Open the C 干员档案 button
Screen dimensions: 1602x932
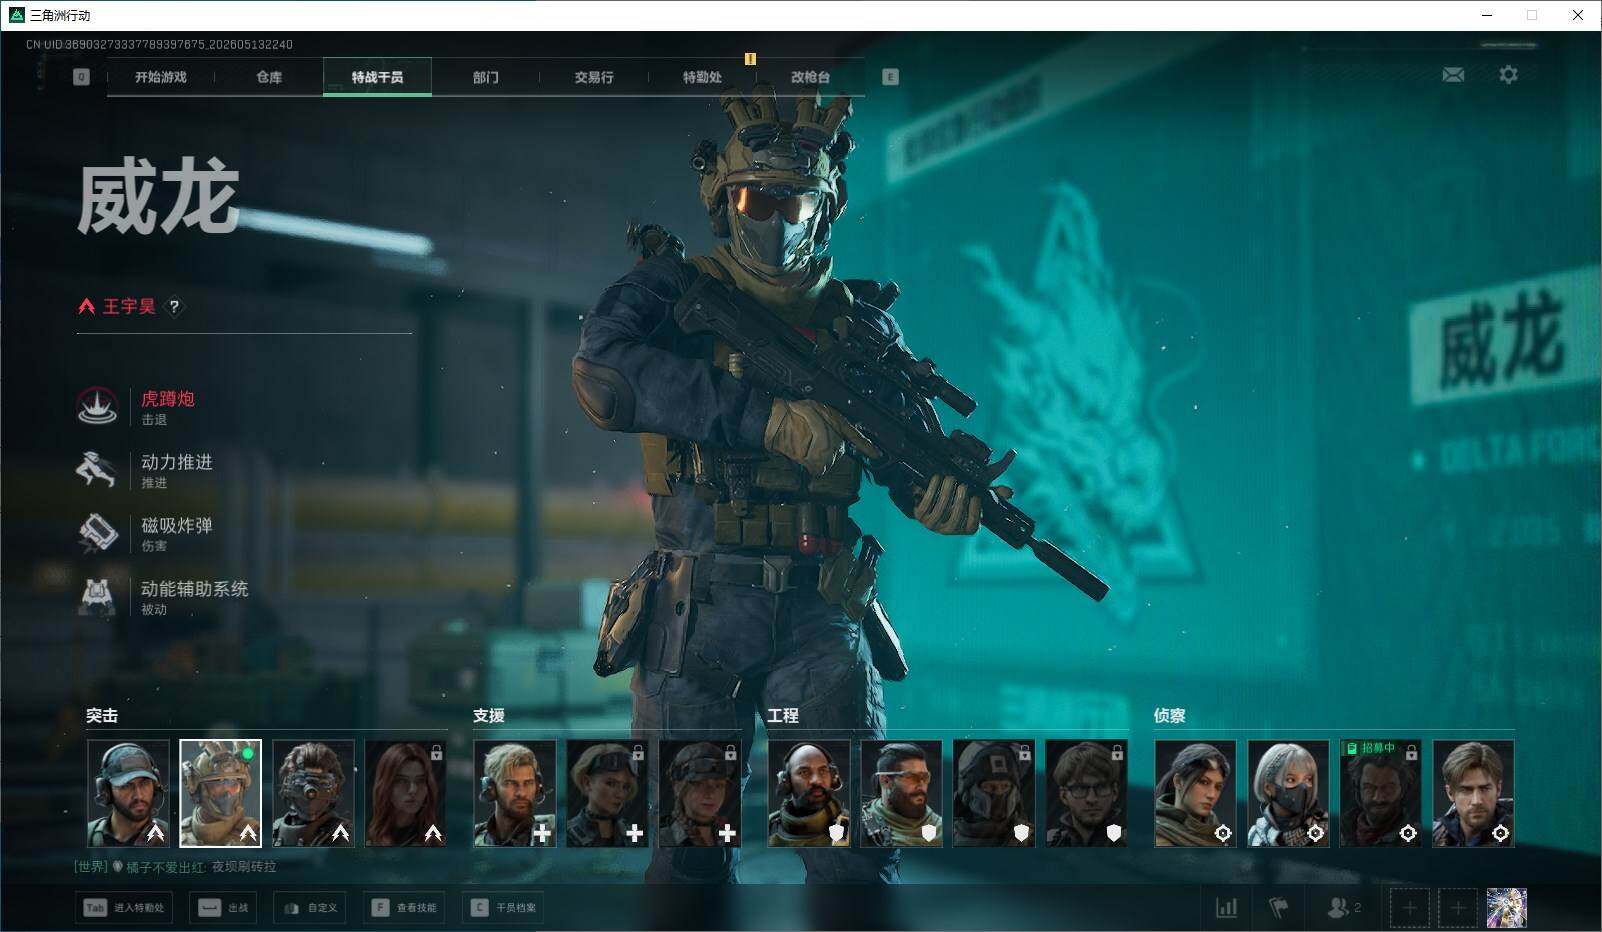pos(504,908)
